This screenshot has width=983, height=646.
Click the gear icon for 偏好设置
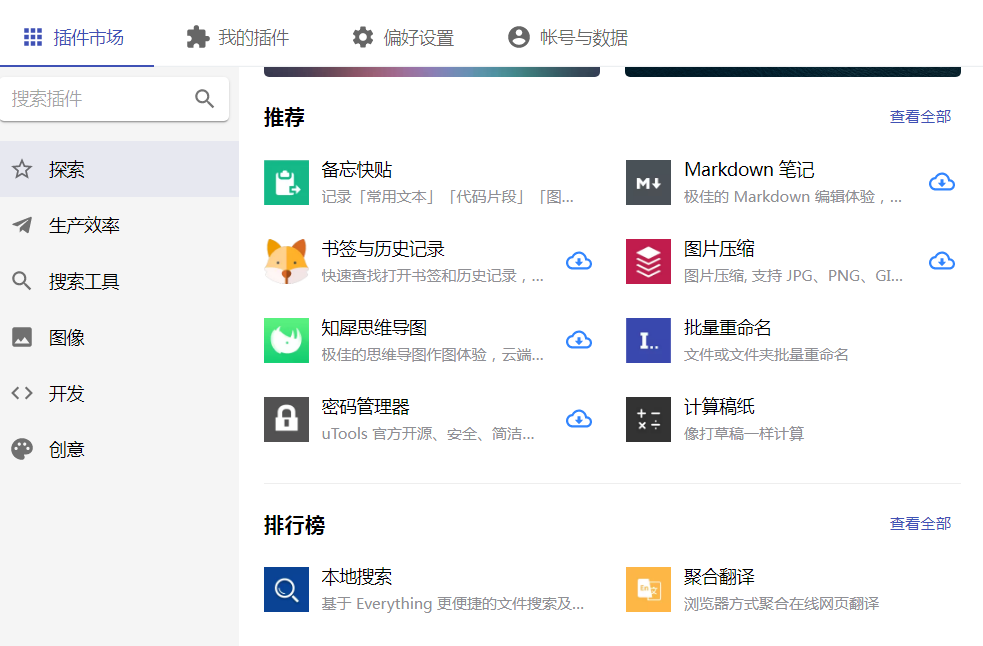[x=362, y=37]
